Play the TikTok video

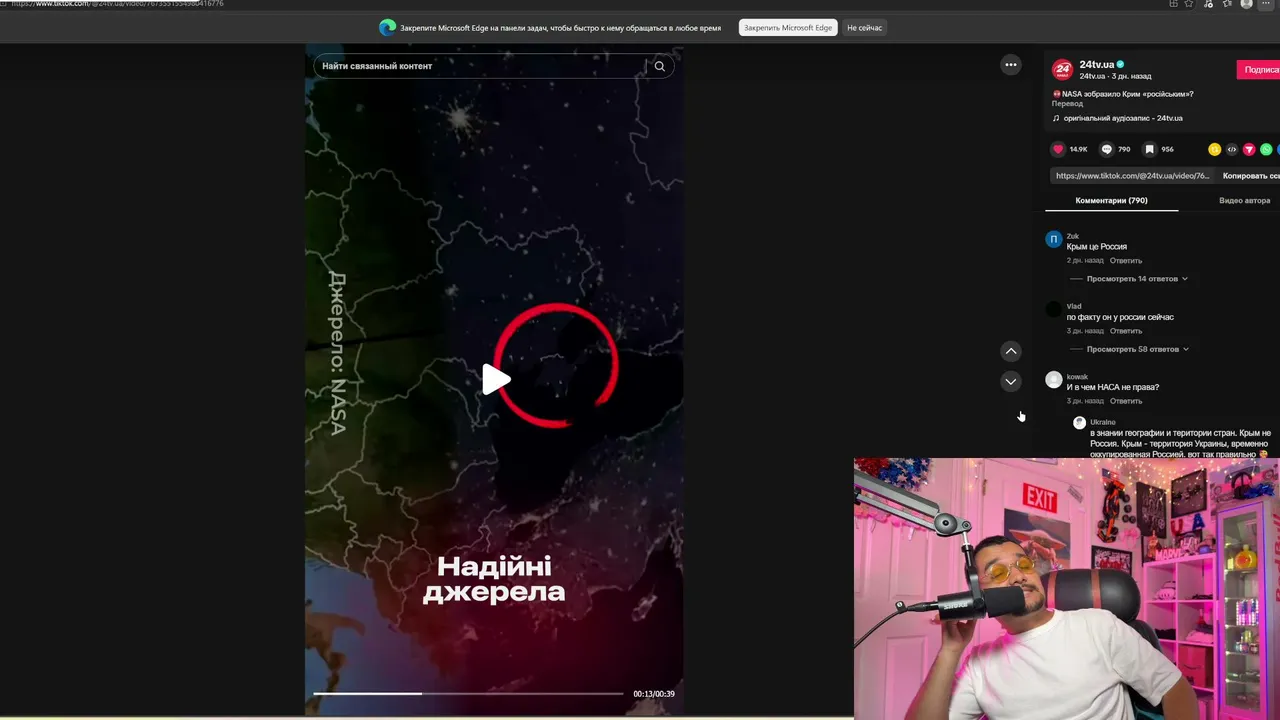(x=496, y=379)
